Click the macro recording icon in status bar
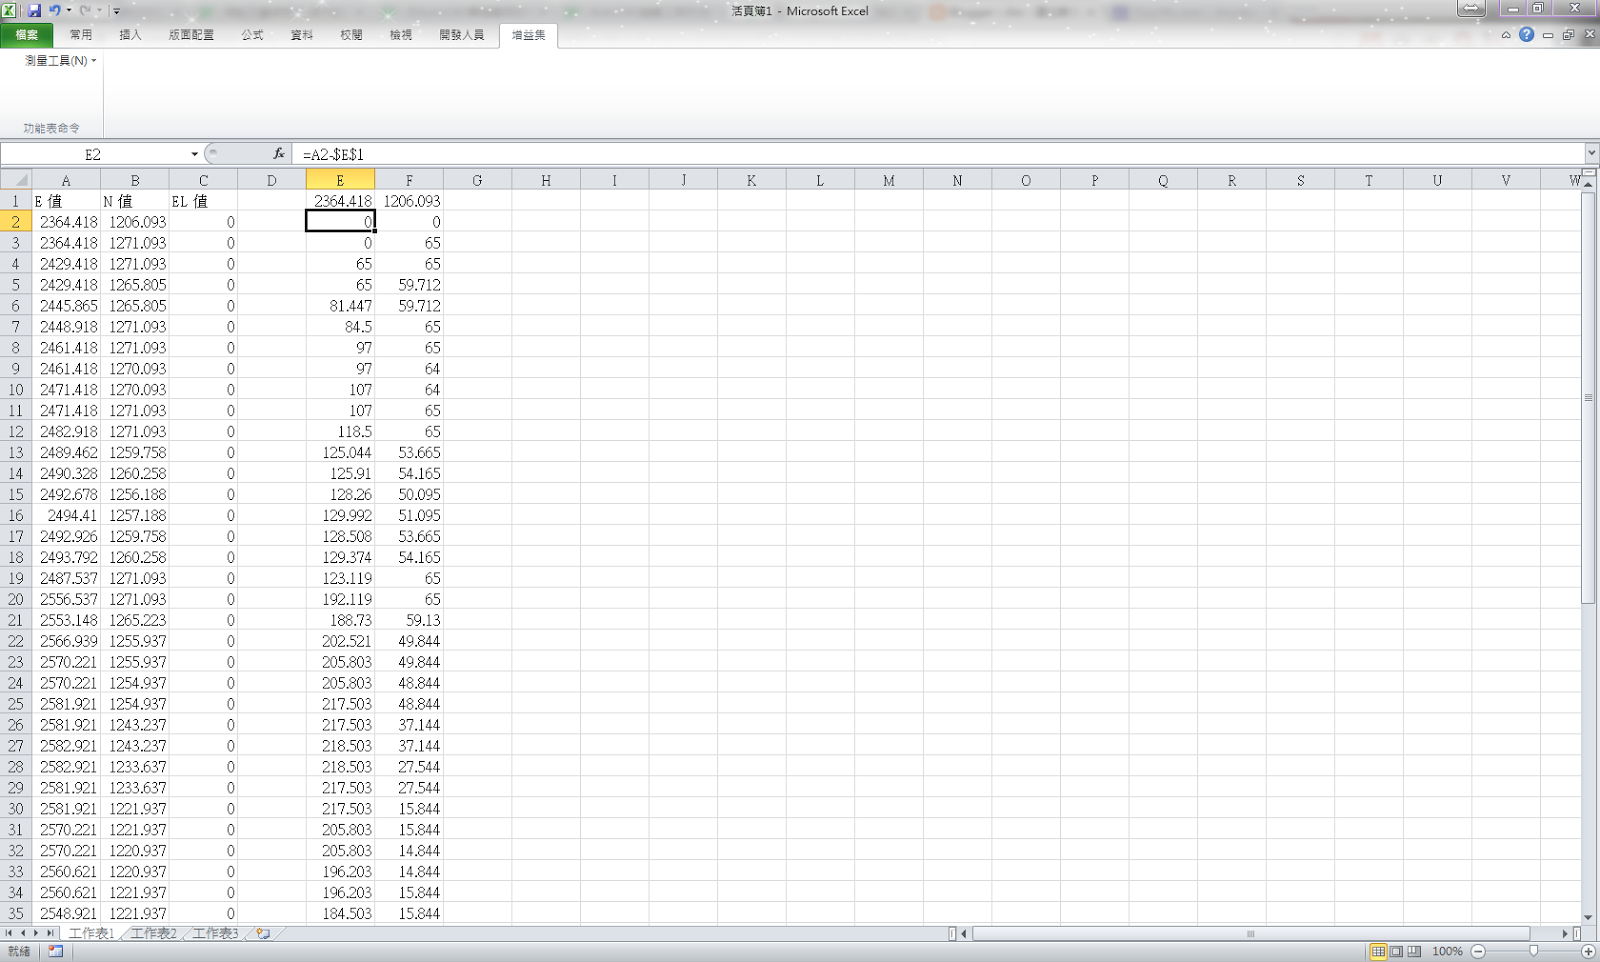Screen dimensions: 1600x962 click(56, 951)
